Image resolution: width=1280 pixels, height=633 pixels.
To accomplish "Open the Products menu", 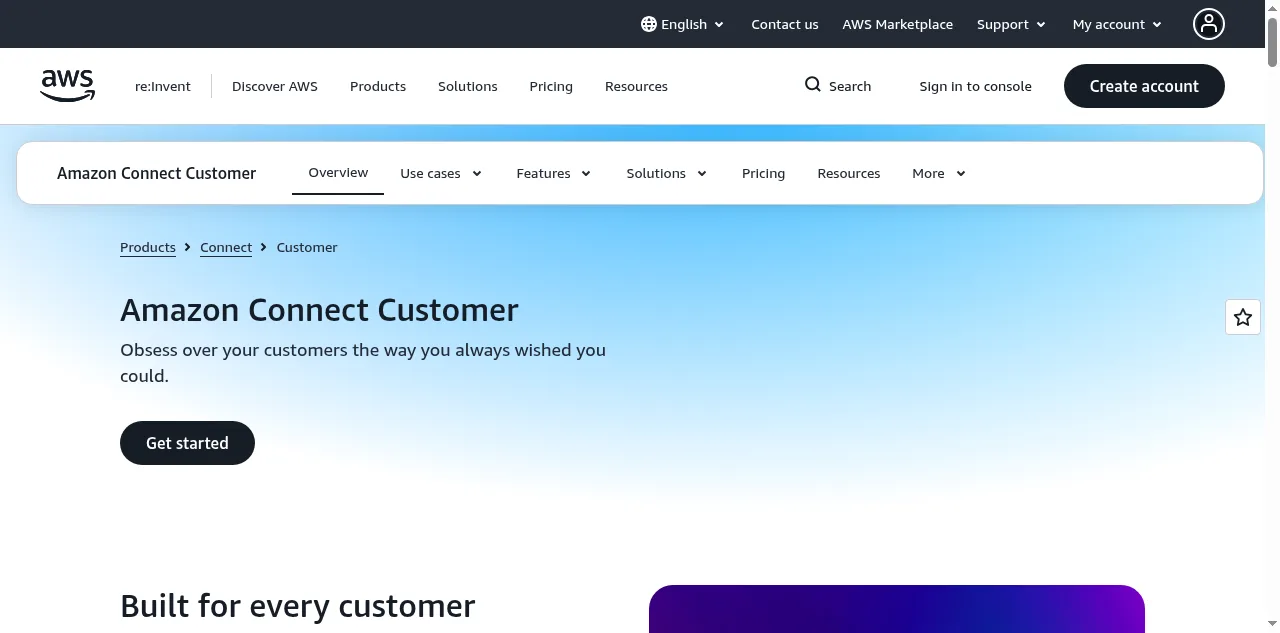I will pos(378,86).
